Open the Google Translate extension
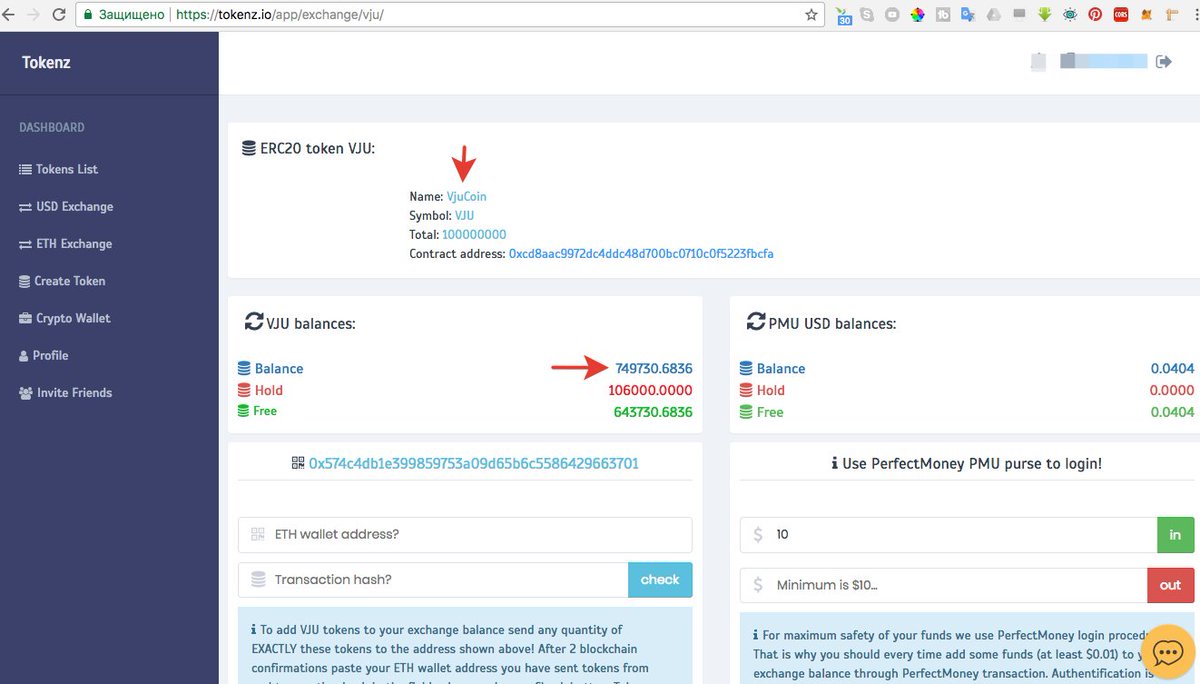1200x684 pixels. coord(967,15)
